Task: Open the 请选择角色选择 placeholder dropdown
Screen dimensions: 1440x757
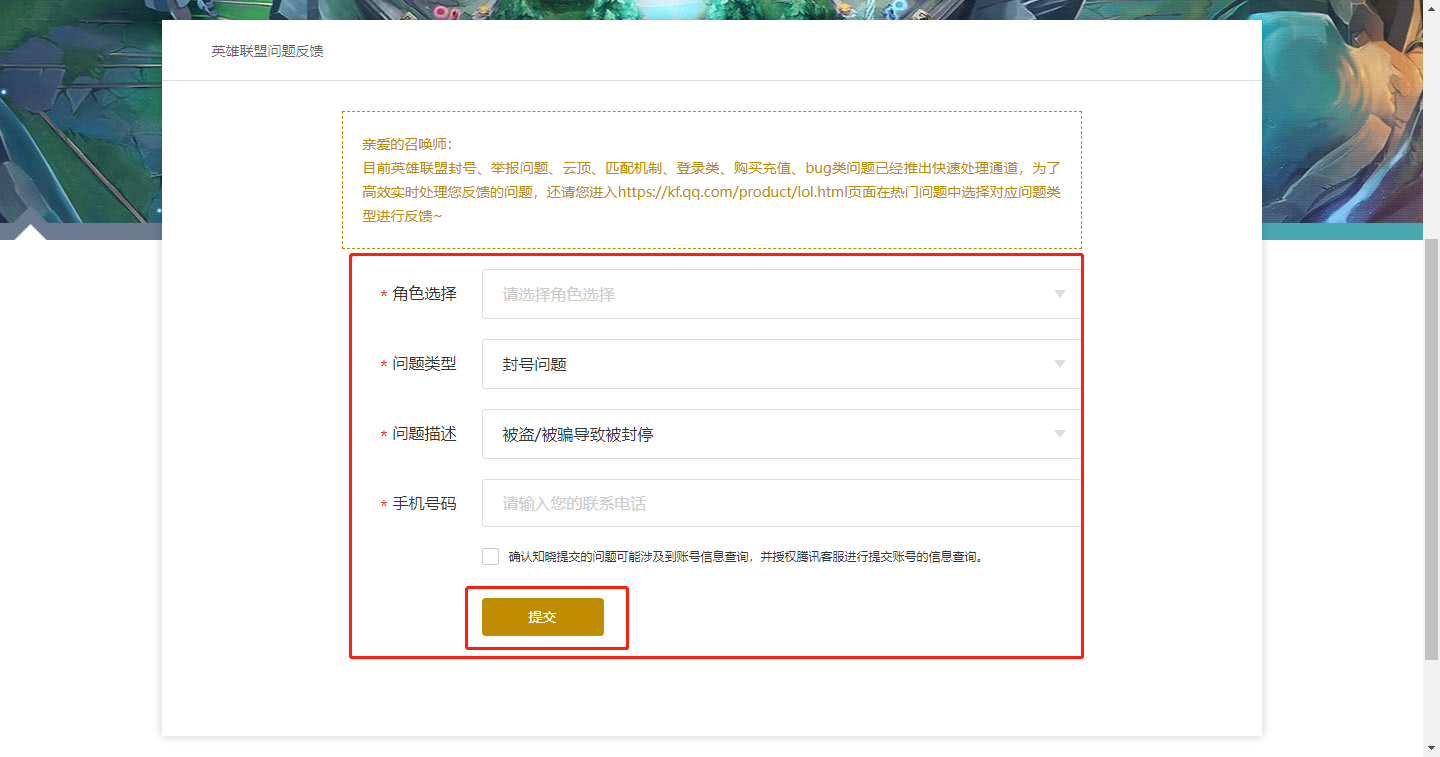Action: coord(781,294)
